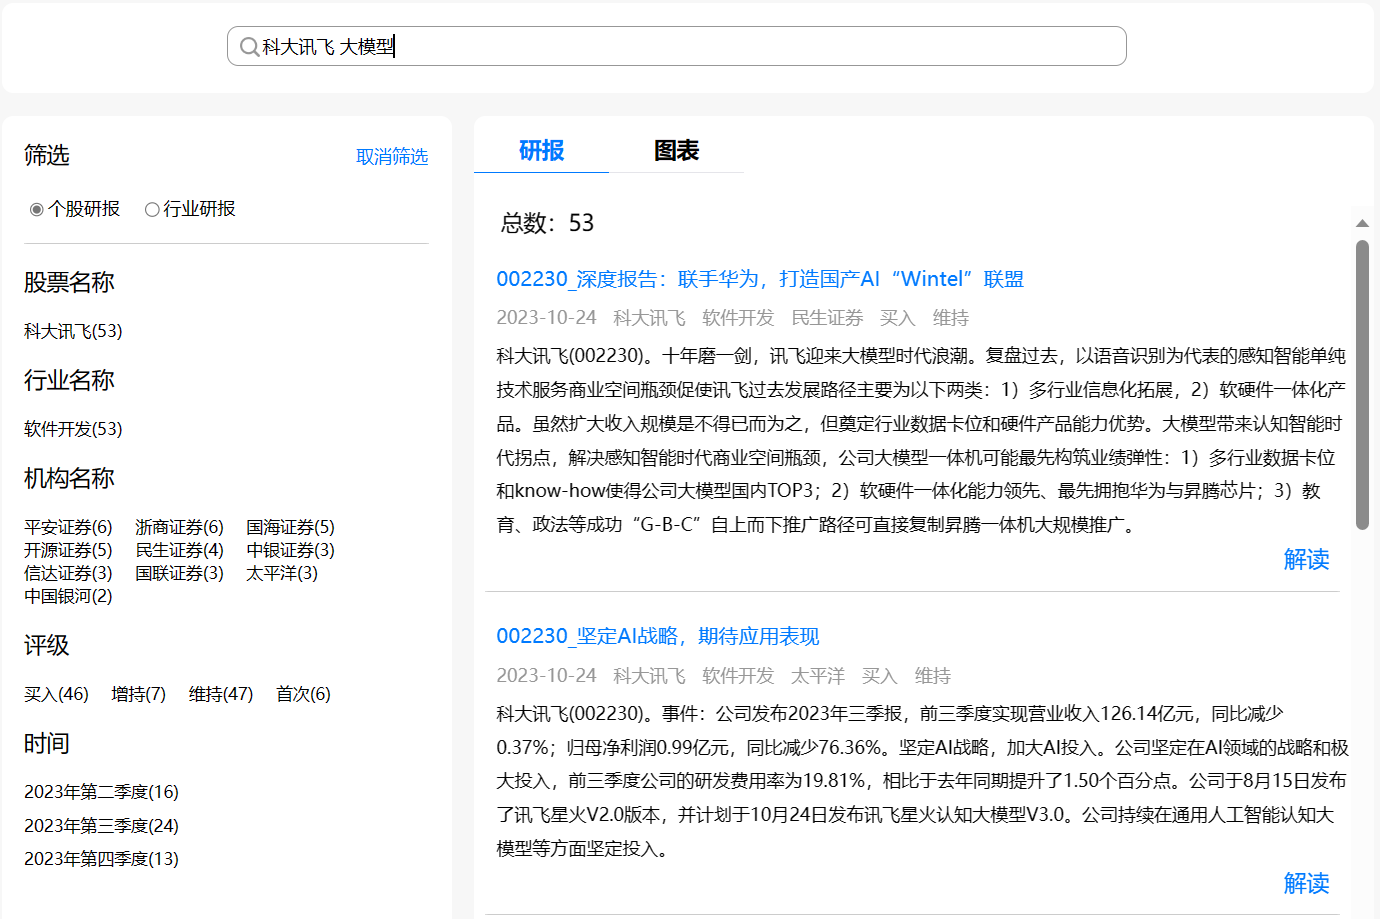Click the 取消筛选 link

coord(392,157)
